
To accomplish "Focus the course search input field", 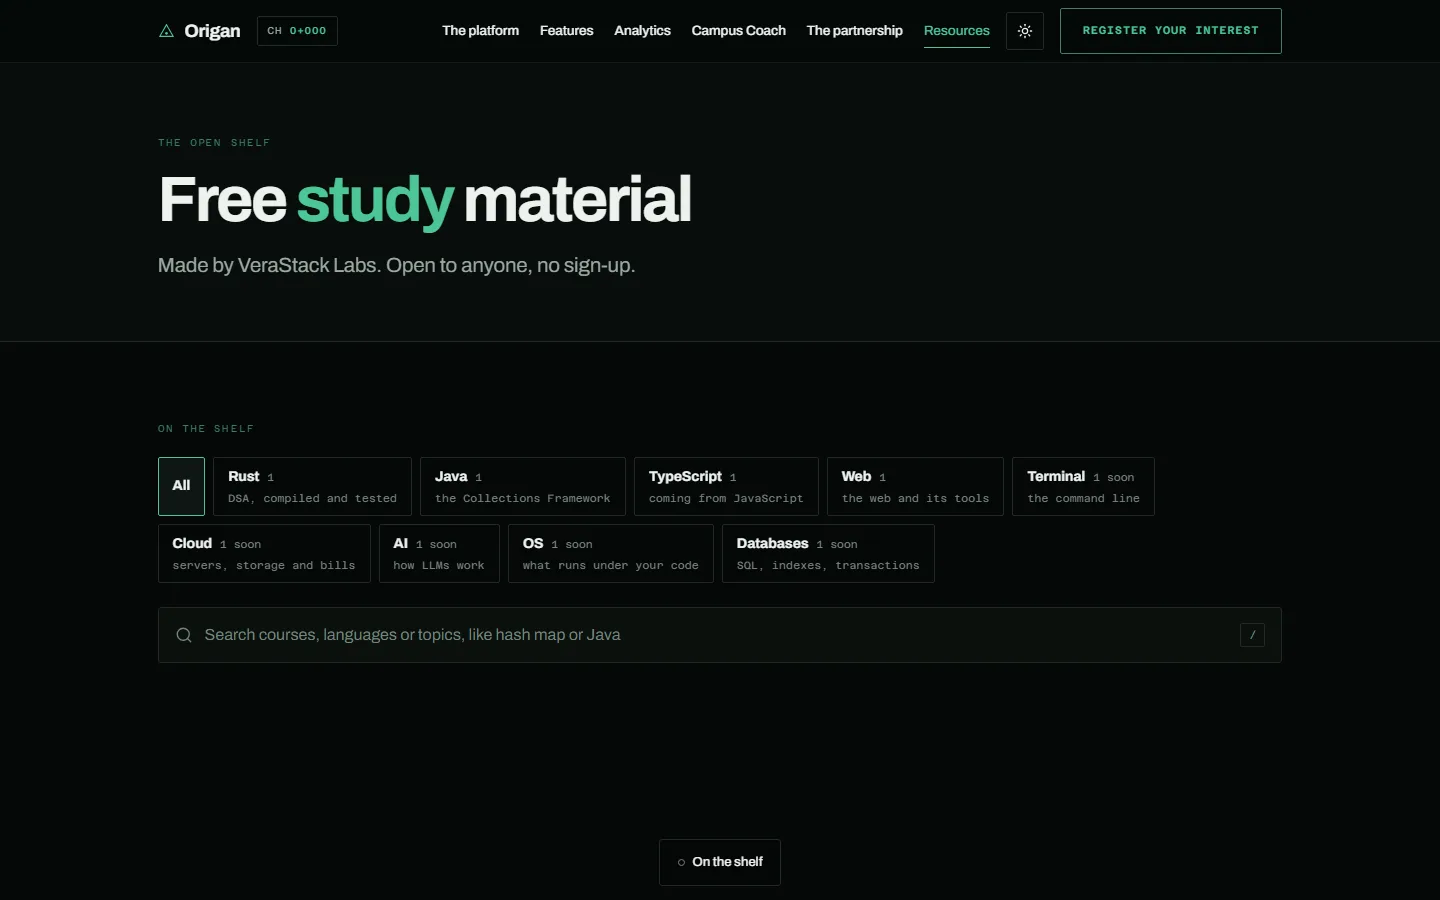I will (720, 635).
